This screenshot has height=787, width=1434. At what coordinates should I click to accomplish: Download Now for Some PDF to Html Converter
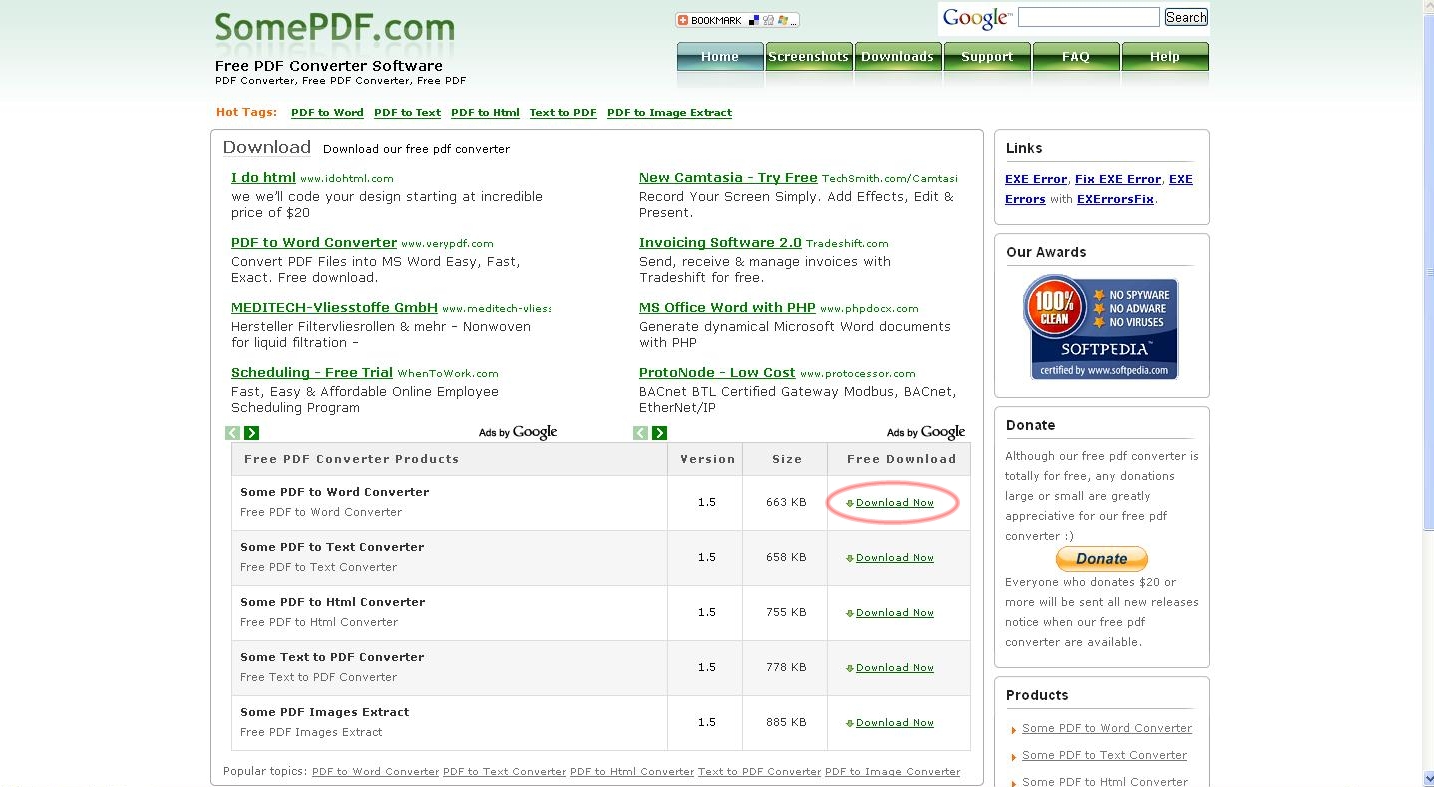895,613
